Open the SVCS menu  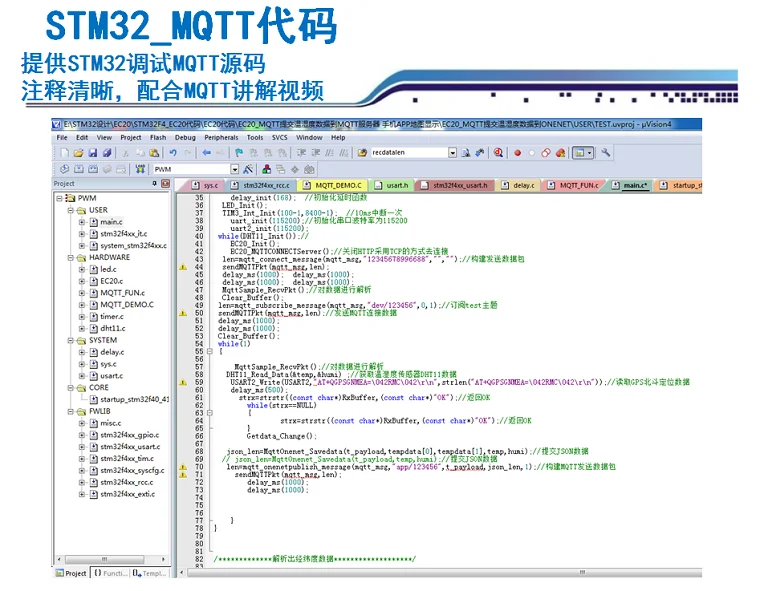pos(280,138)
